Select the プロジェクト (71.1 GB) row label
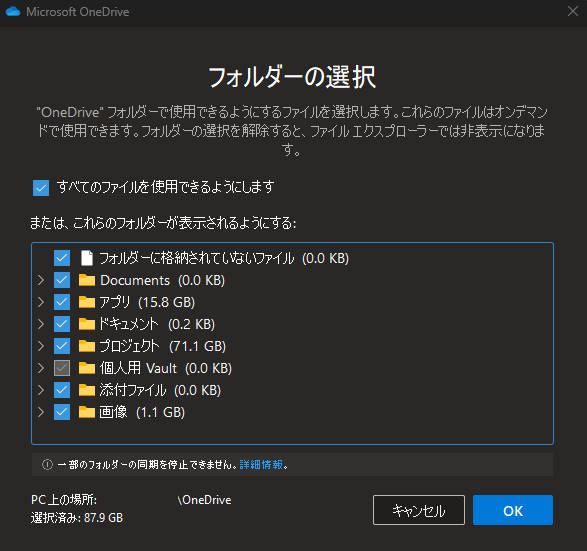 click(162, 347)
